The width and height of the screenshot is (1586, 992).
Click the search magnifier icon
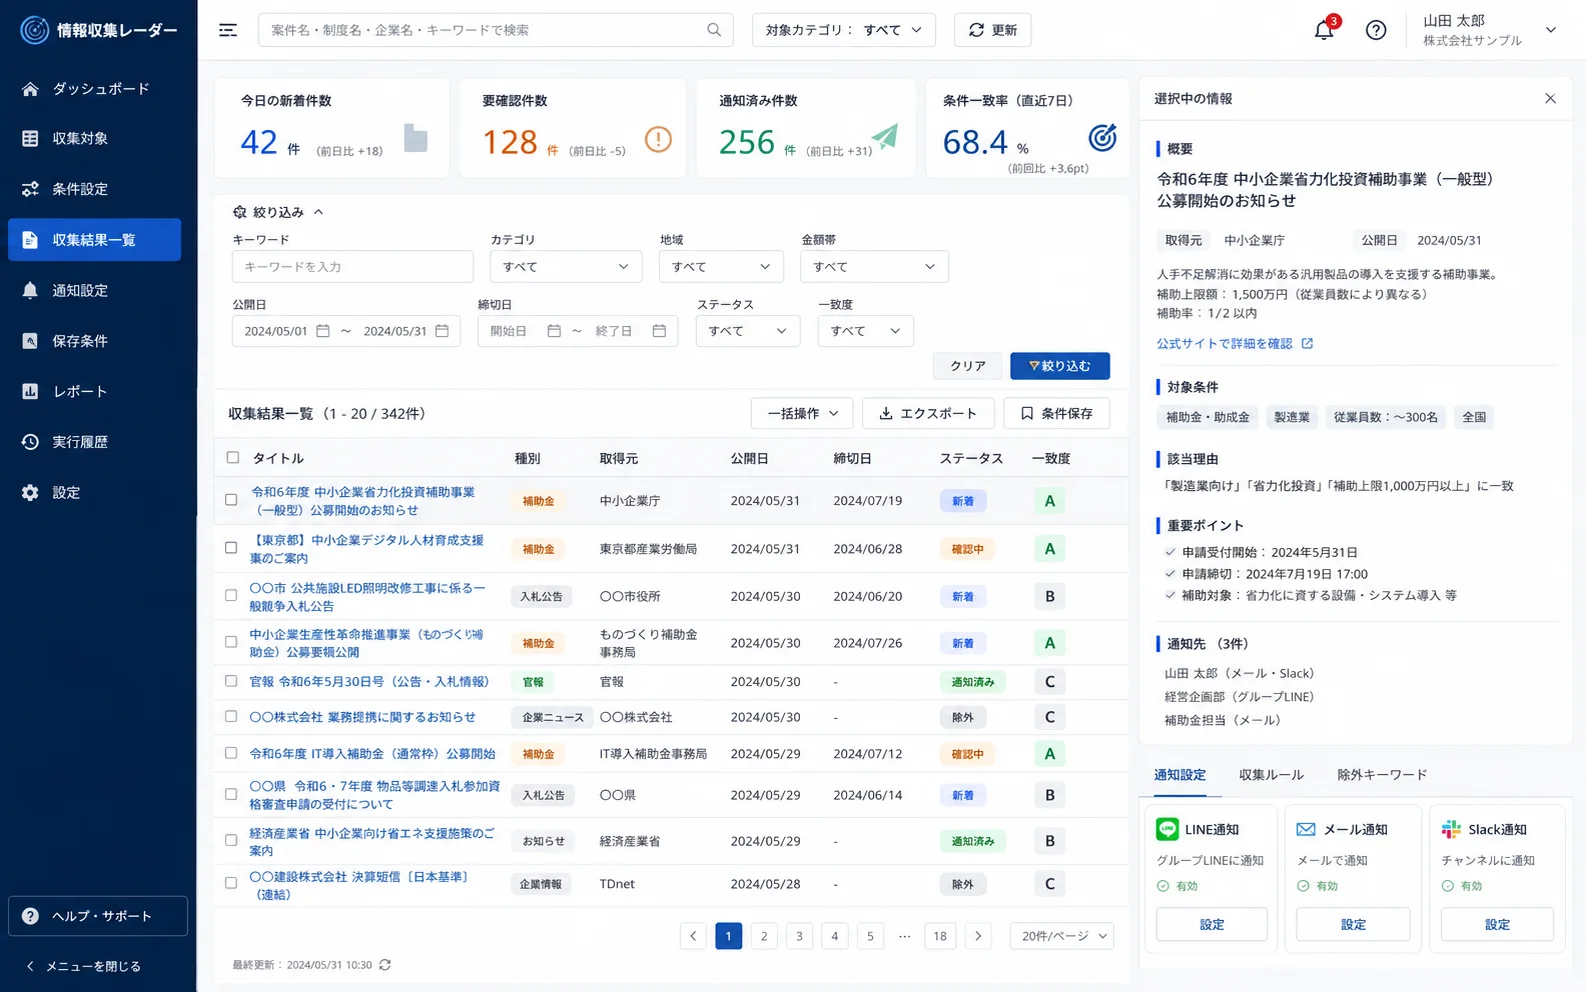coord(714,30)
